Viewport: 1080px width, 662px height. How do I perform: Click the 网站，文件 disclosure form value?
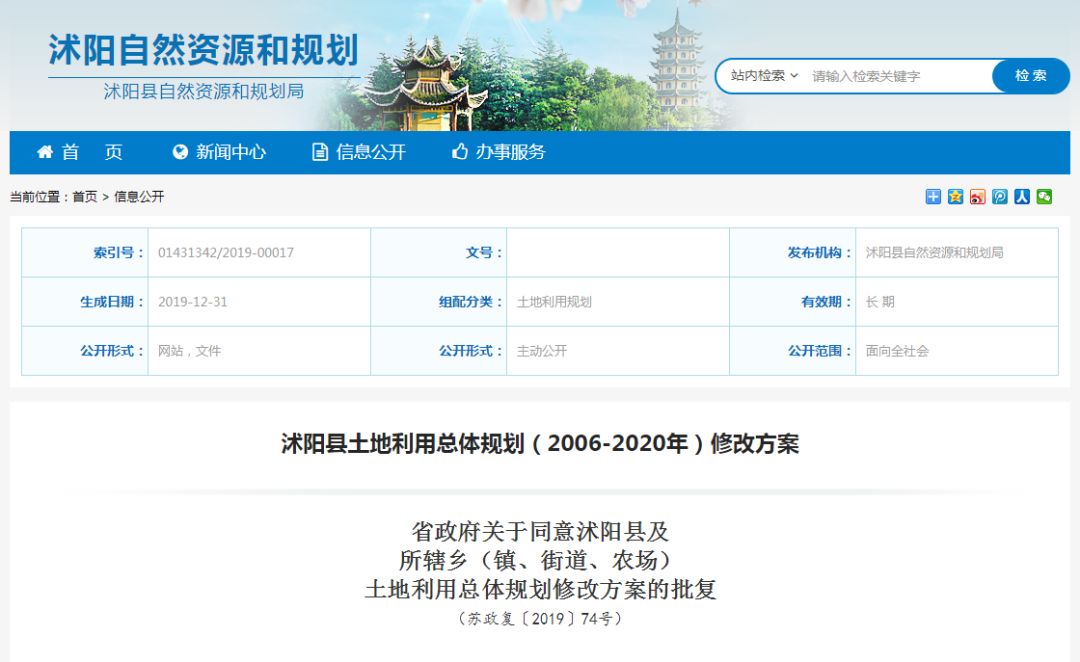189,351
